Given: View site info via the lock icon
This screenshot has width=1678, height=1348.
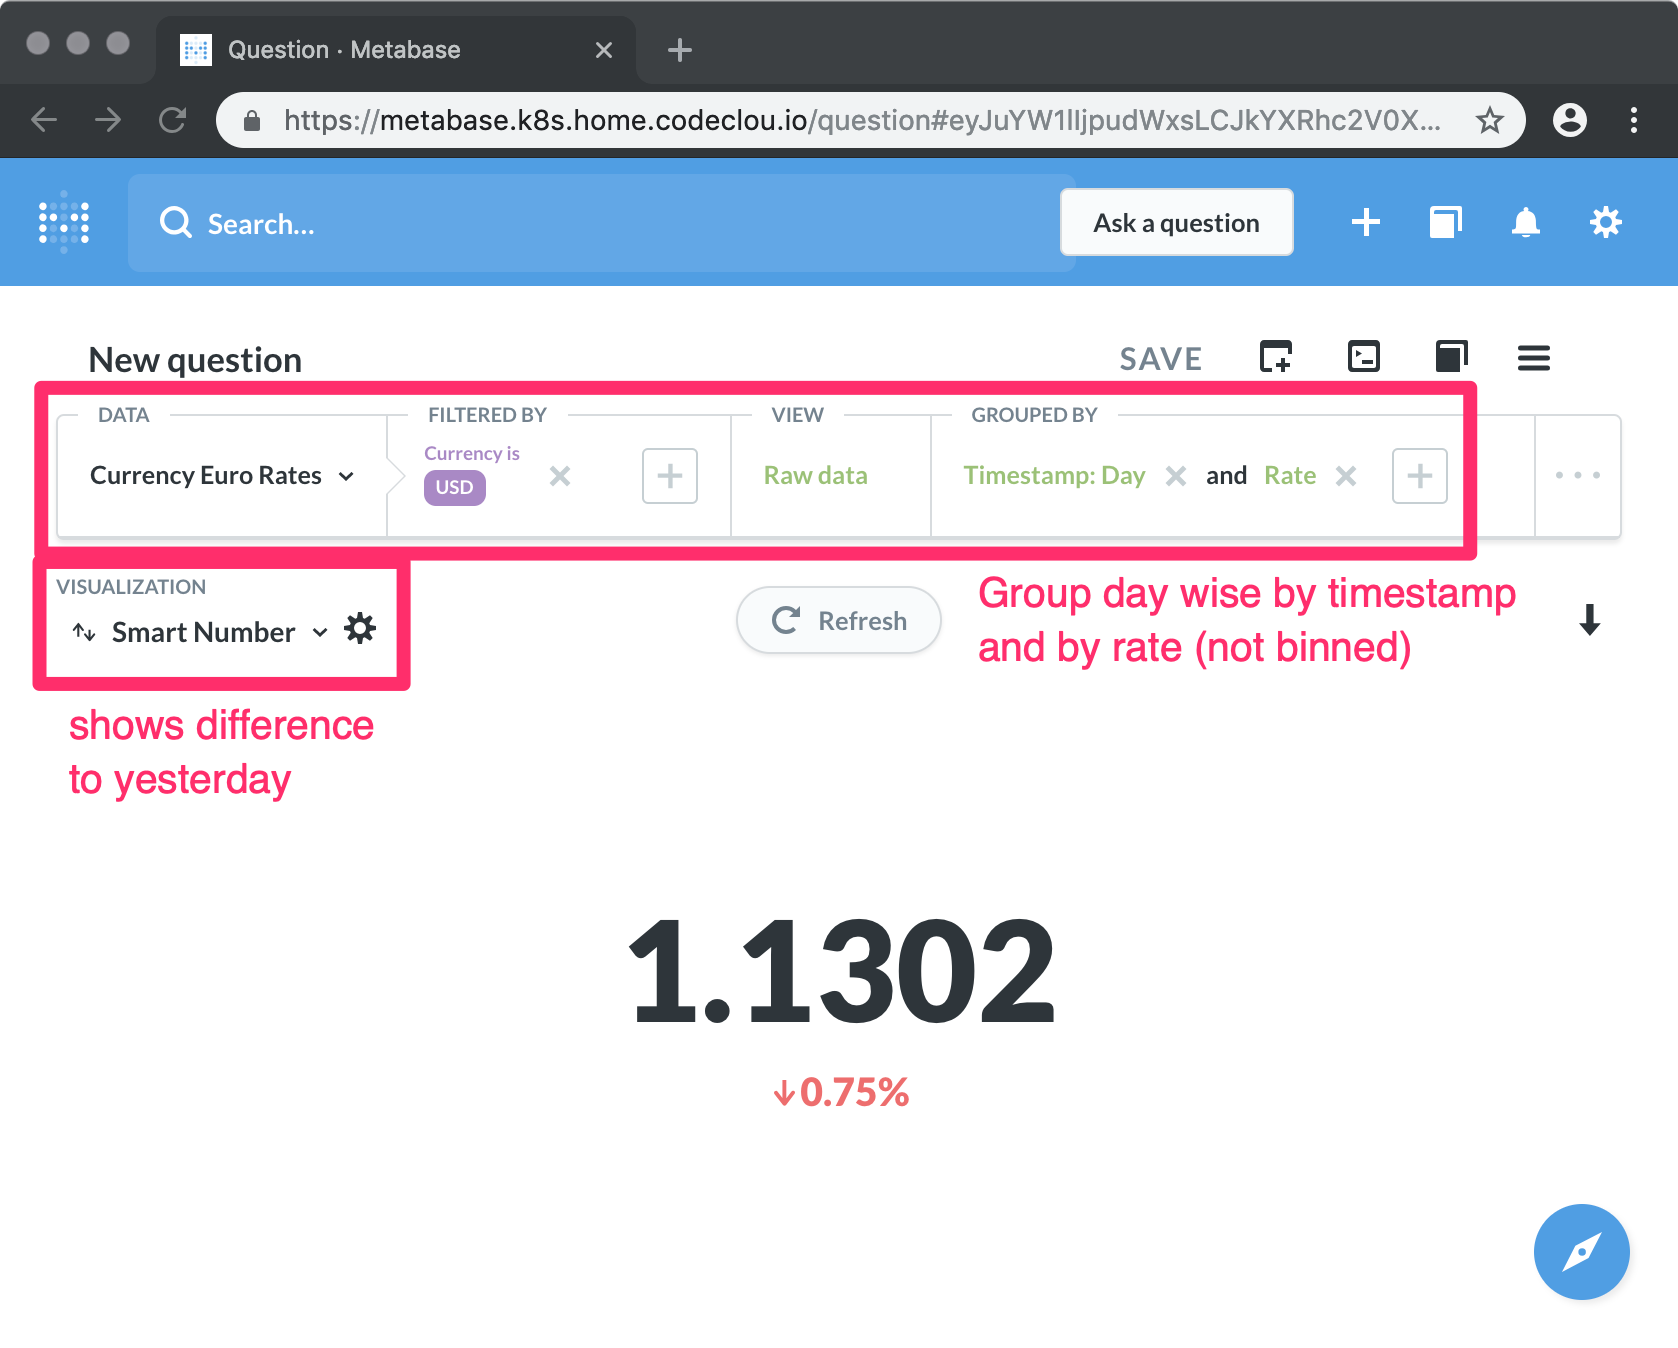Looking at the screenshot, I should (252, 121).
